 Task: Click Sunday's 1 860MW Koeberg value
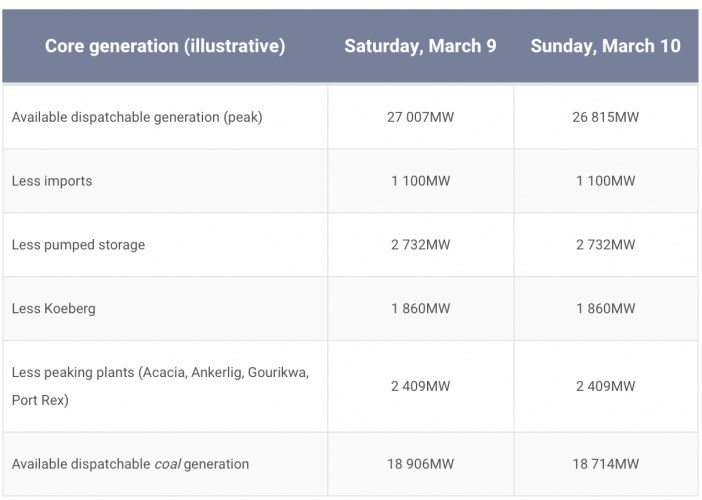click(x=605, y=309)
